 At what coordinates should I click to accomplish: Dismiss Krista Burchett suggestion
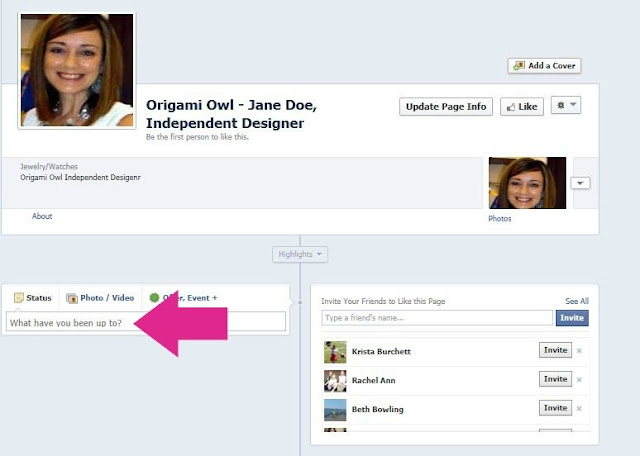coord(579,351)
